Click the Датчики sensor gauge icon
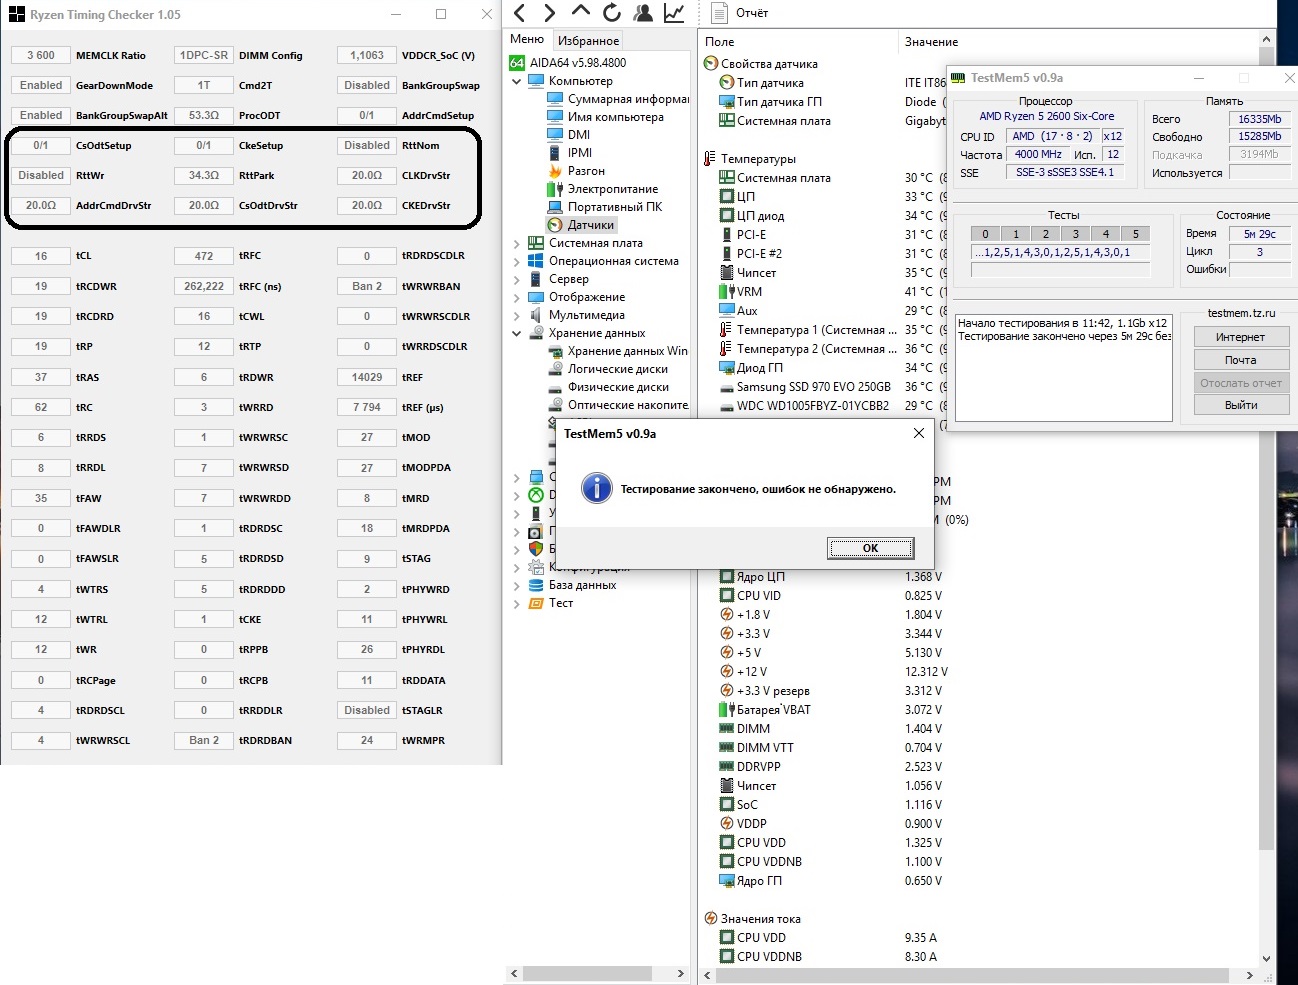The image size is (1298, 985). click(556, 225)
